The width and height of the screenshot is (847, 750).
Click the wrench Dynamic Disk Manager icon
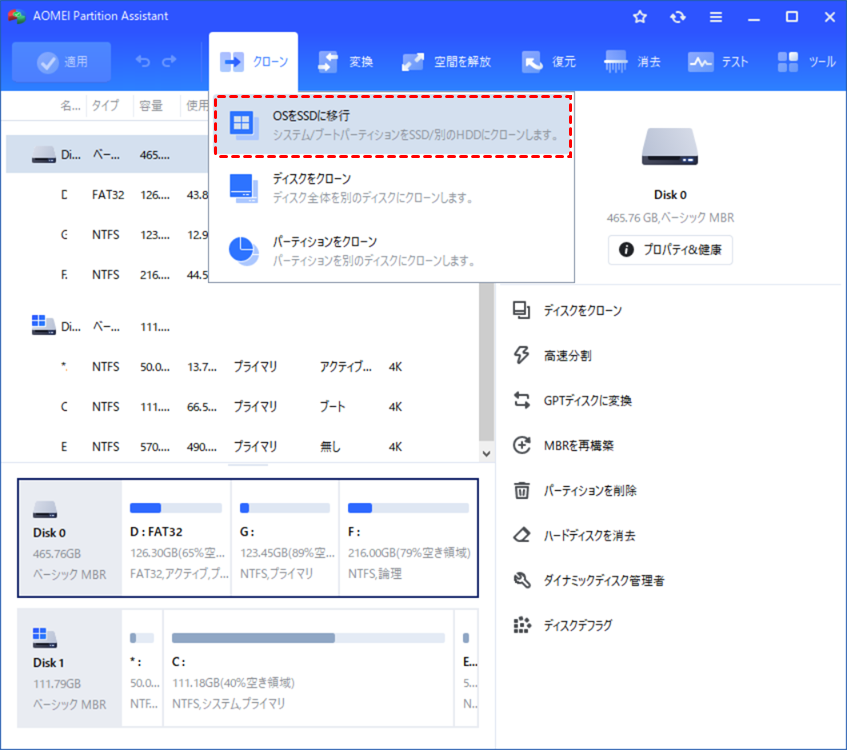coord(522,580)
